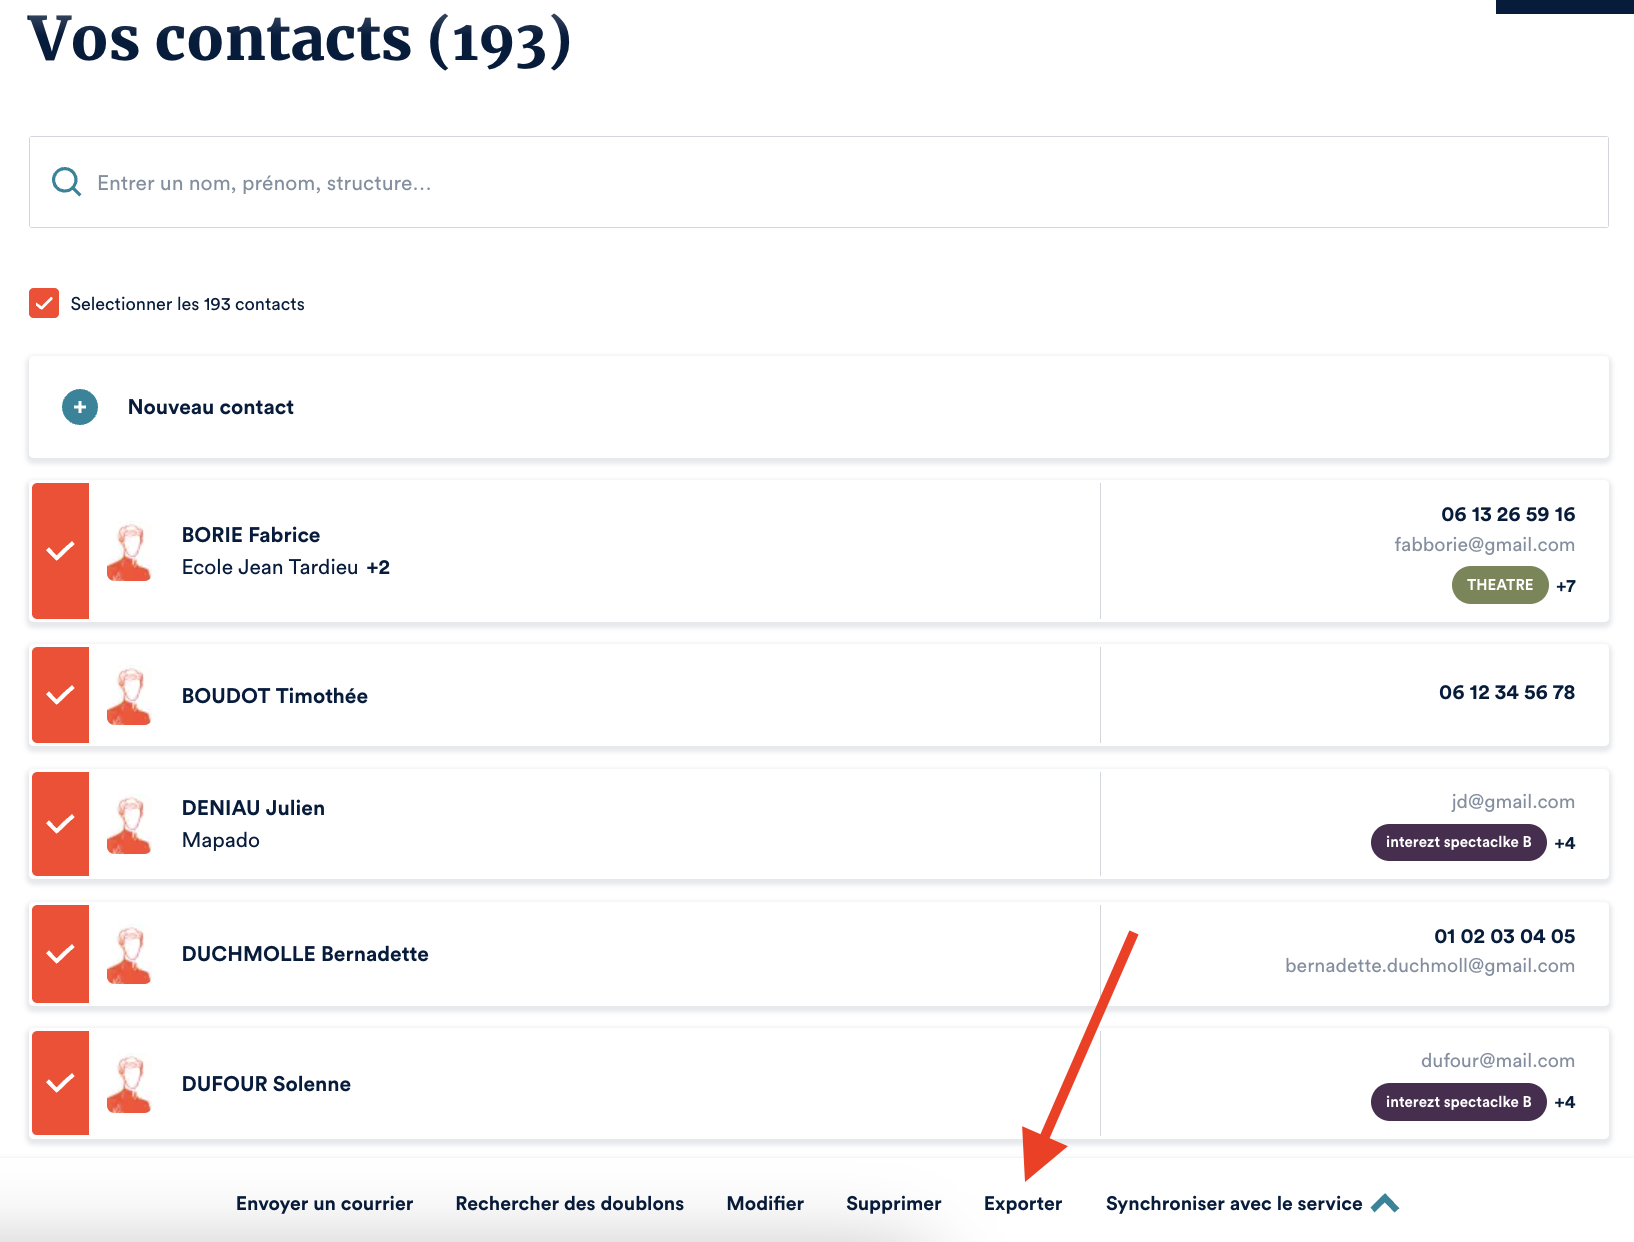
Task: Open BORIE Fabrice's avatar icon
Action: pos(129,552)
